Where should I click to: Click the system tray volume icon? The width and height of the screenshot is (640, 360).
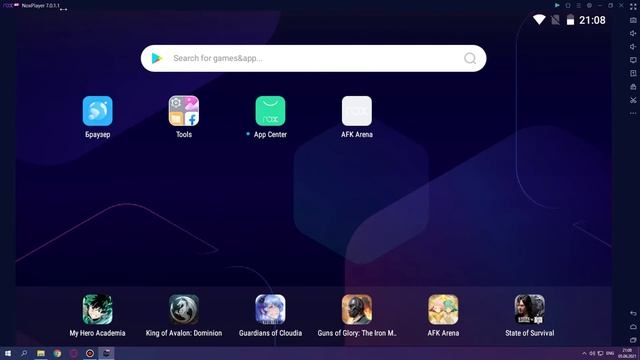click(x=592, y=353)
